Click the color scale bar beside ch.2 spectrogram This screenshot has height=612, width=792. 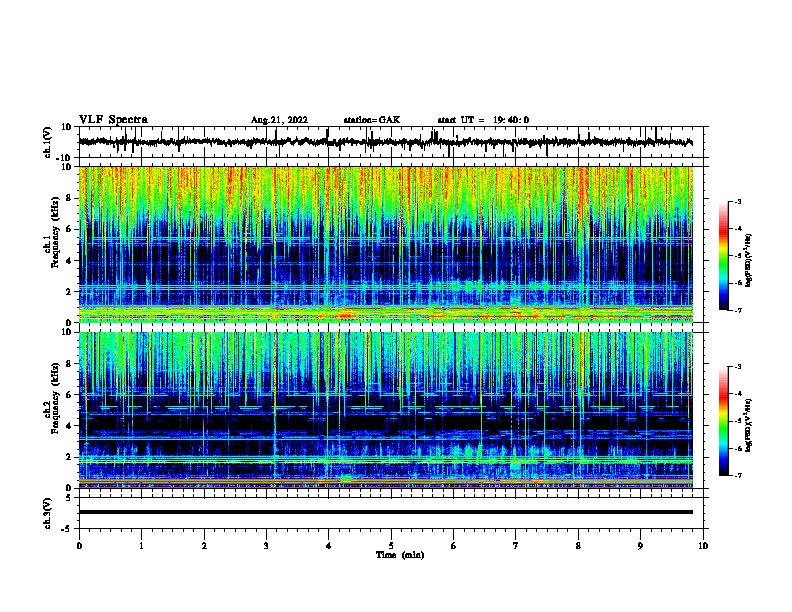coord(724,421)
